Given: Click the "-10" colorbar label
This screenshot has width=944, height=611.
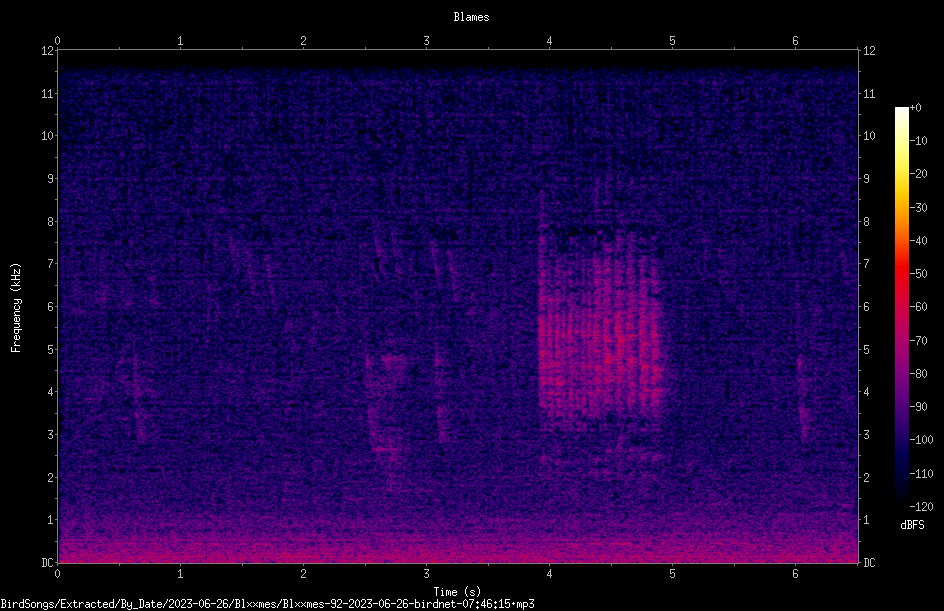Looking at the screenshot, I should pos(918,141).
